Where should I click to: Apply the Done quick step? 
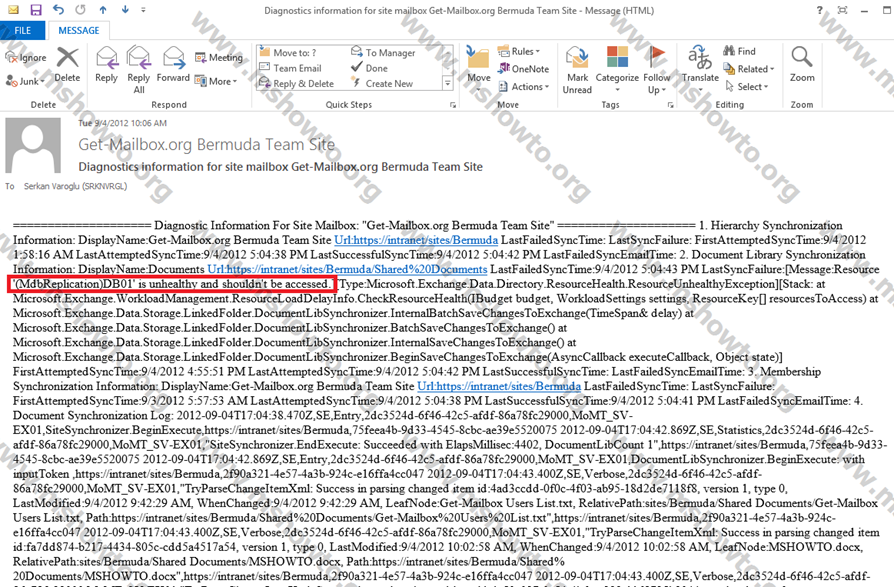[369, 68]
